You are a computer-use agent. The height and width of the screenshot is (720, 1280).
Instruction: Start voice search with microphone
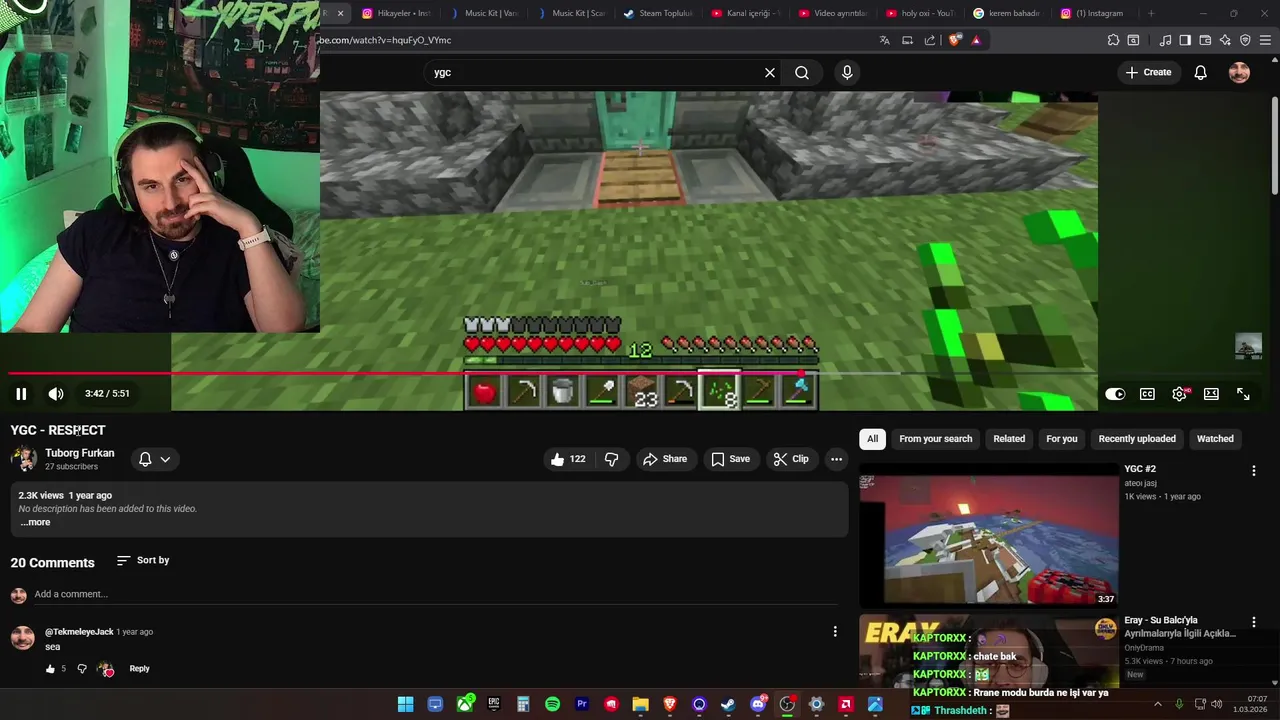coord(847,72)
